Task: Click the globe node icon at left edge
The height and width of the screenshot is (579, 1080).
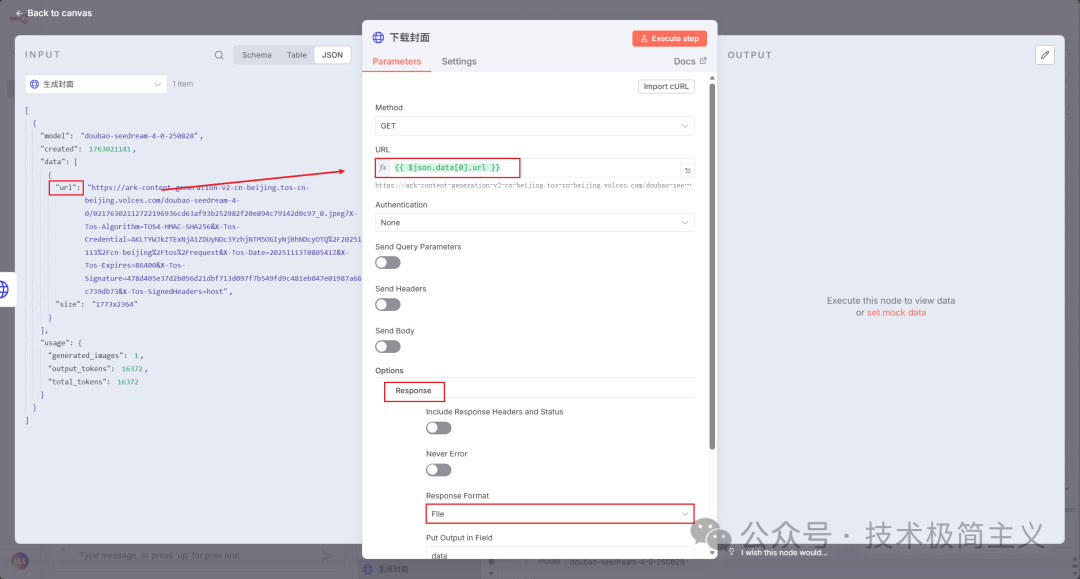Action: tap(4, 289)
